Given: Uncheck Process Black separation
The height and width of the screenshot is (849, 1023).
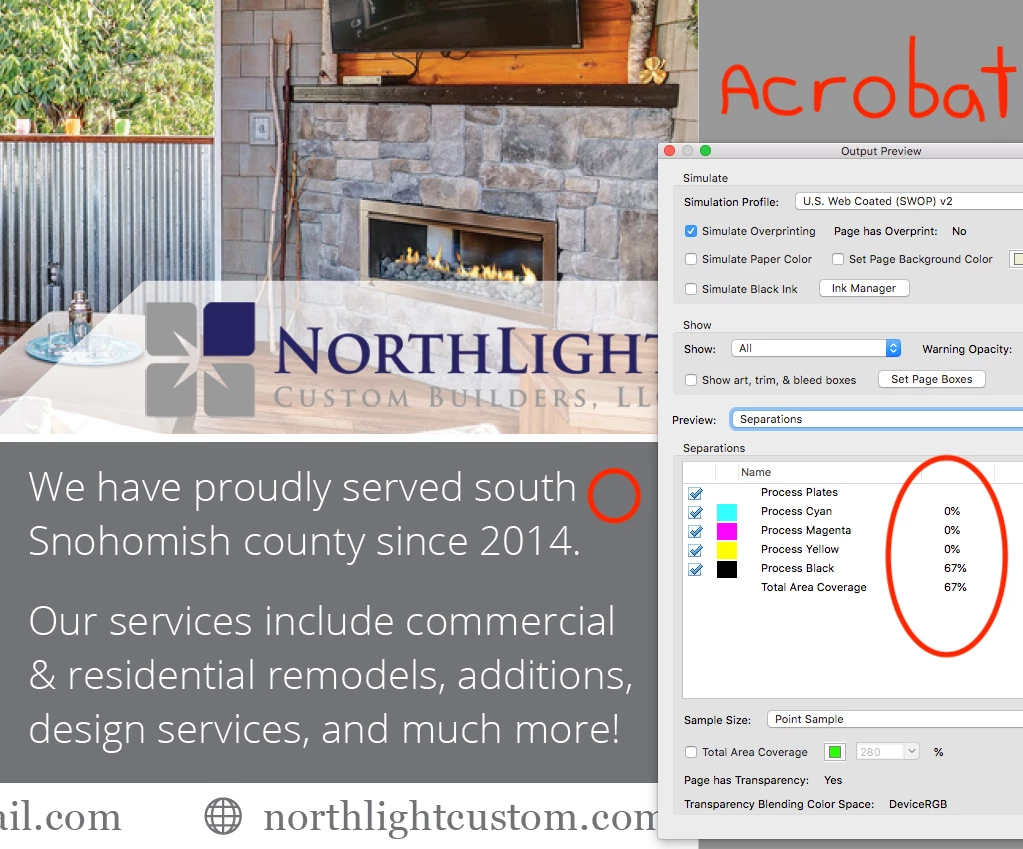Looking at the screenshot, I should (696, 569).
